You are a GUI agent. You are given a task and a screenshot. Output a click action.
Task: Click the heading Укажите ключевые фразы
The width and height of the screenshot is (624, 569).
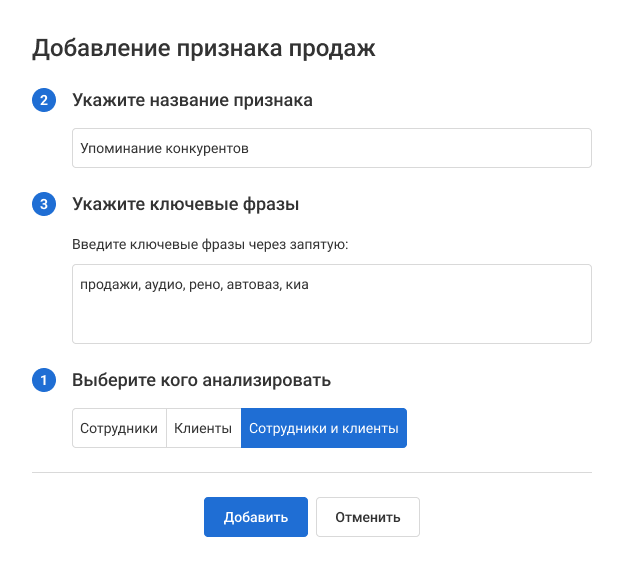(x=186, y=205)
